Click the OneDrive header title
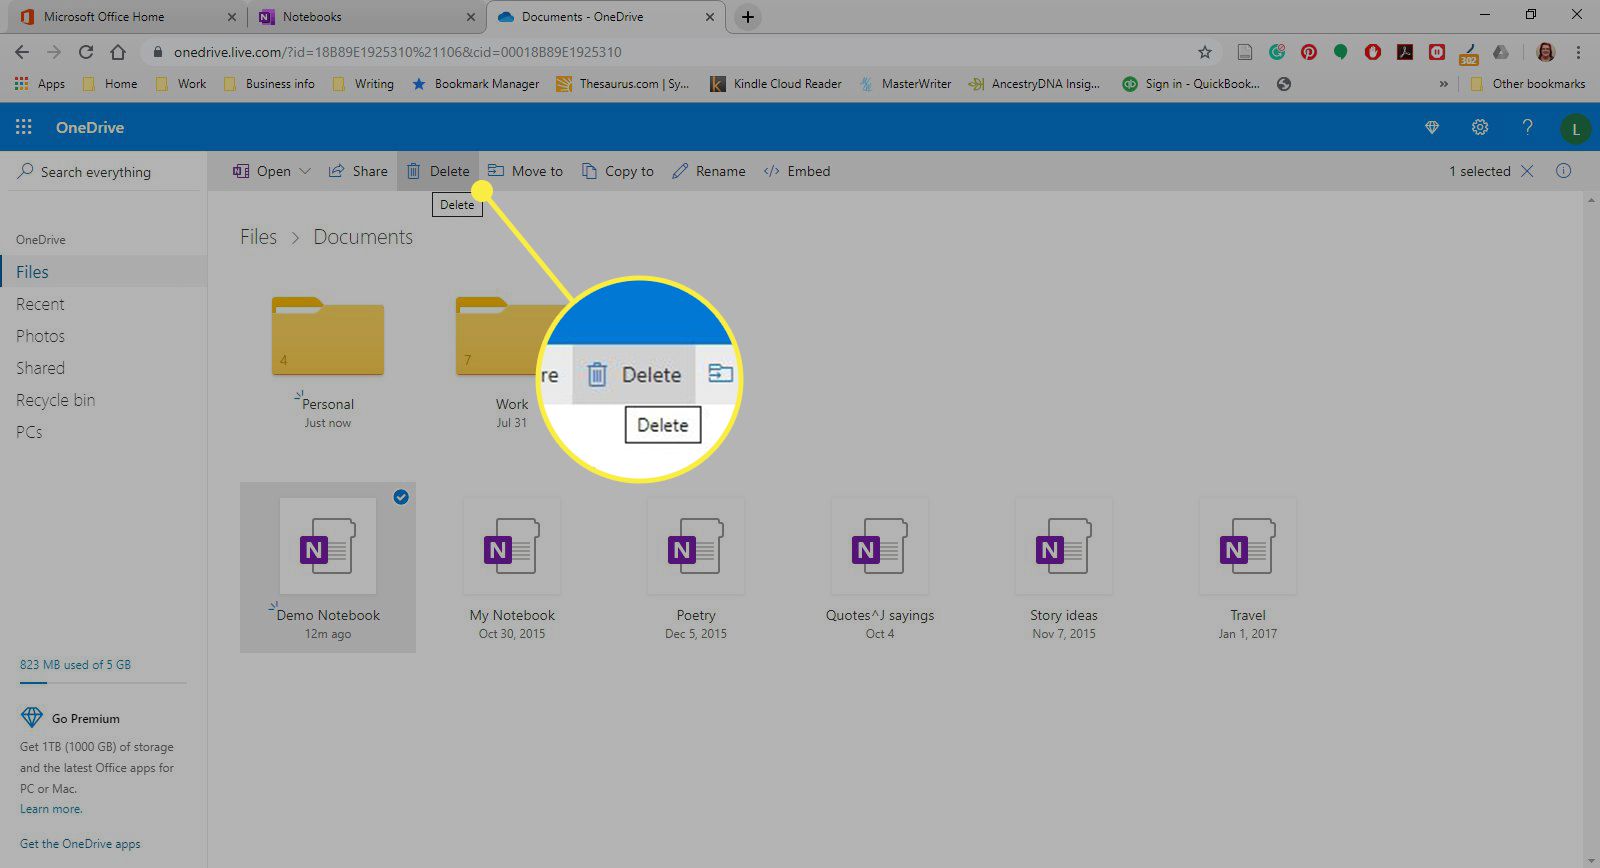The width and height of the screenshot is (1600, 868). 90,127
